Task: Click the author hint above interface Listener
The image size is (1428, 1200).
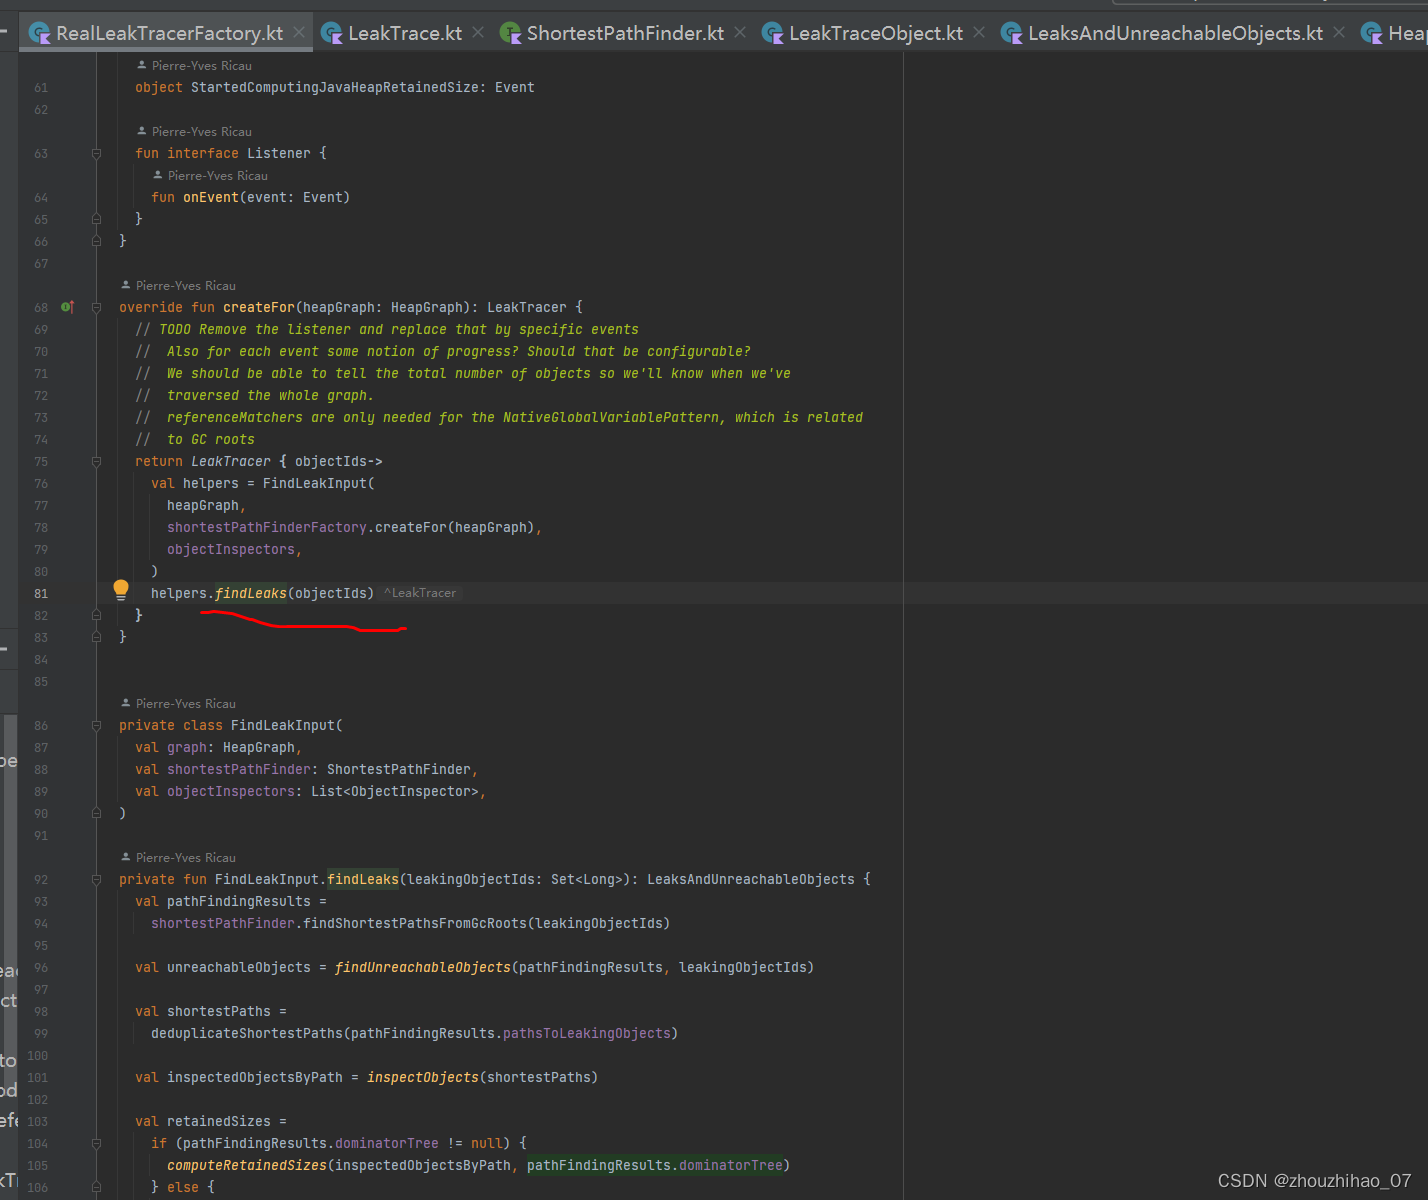Action: (194, 131)
